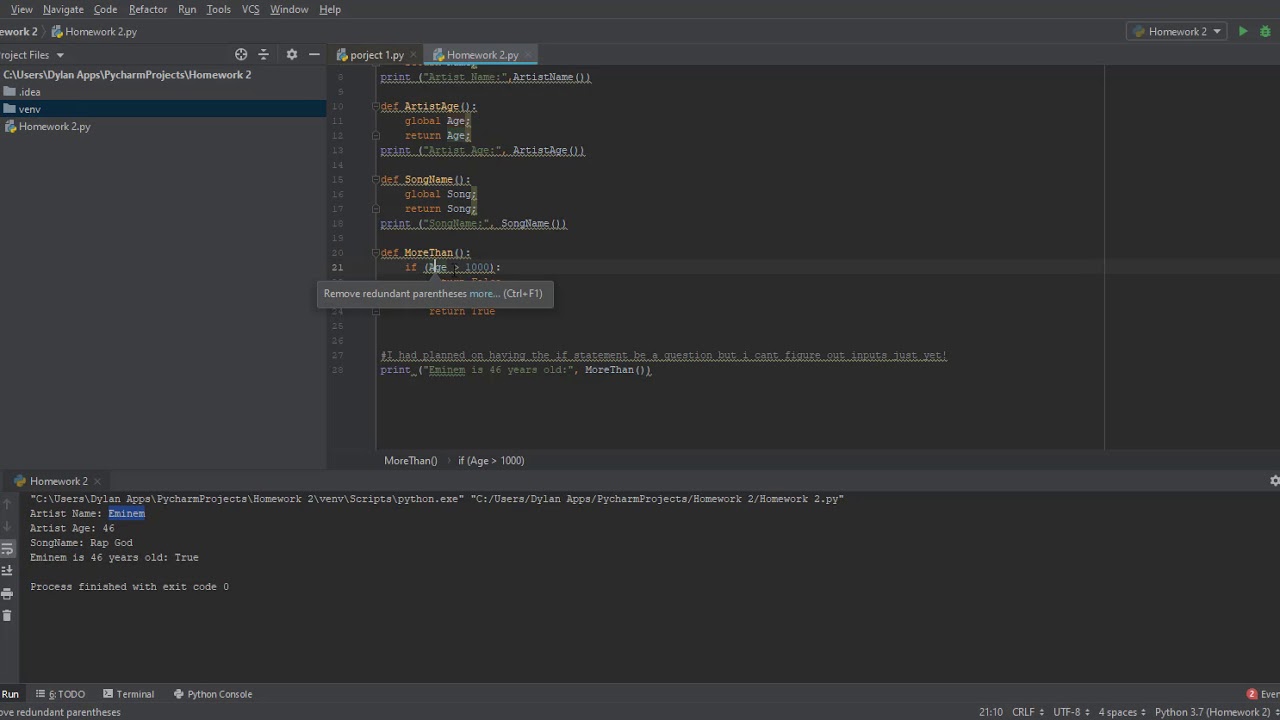Click the 'Process finished with exit code 0' line
Screen dimensions: 1280x720
129,587
